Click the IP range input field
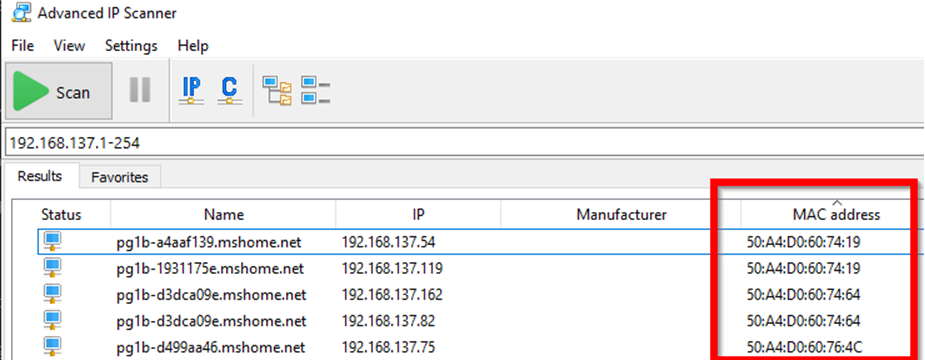The image size is (925, 363). (x=464, y=143)
